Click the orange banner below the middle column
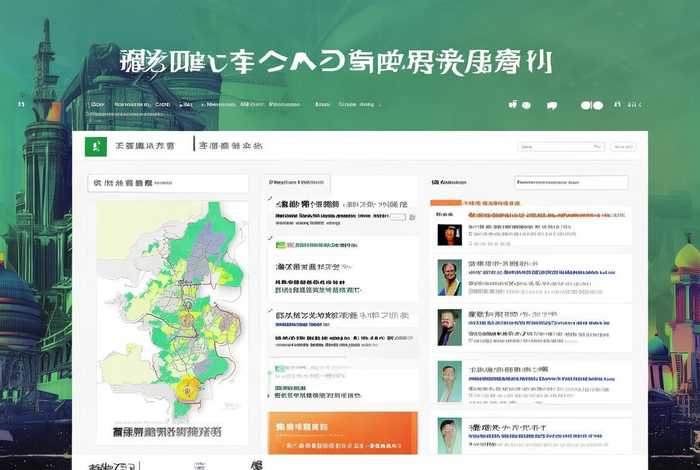Viewport: 700px width, 470px height. coord(342,433)
